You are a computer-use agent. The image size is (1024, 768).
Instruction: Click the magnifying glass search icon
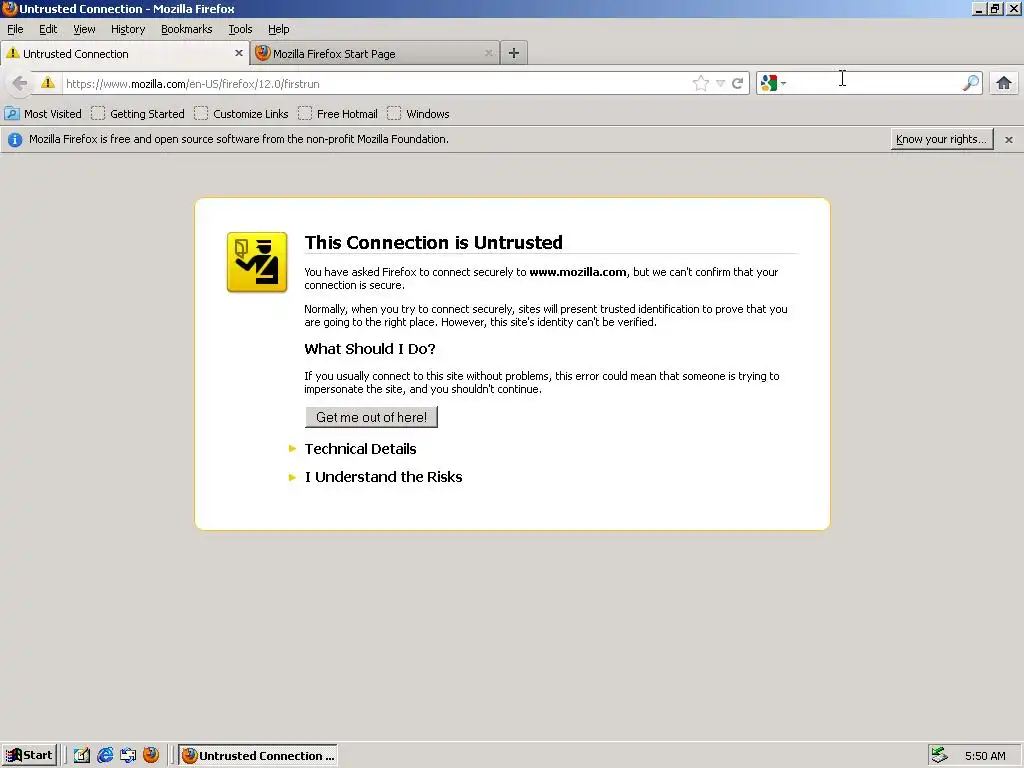click(971, 83)
